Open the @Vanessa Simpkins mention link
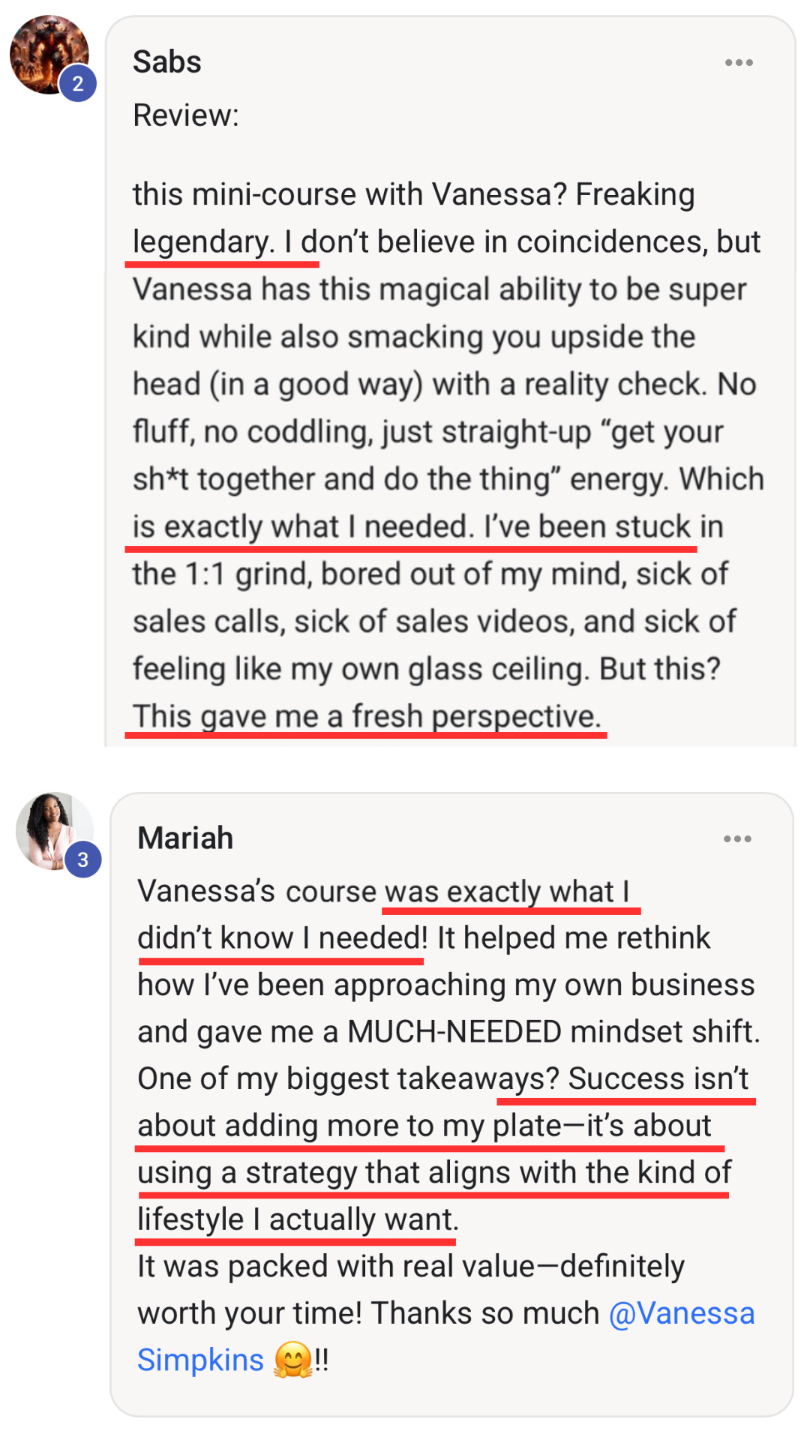The width and height of the screenshot is (810, 1440). tap(680, 1313)
